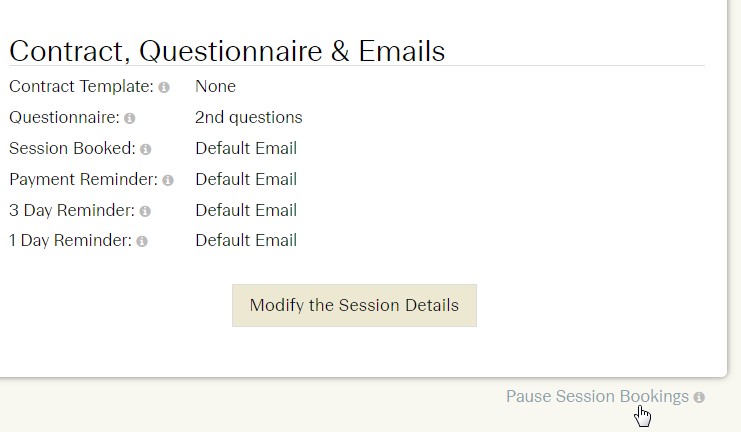Click the 'Payment Reminder:' label text
This screenshot has height=432, width=741.
[83, 179]
